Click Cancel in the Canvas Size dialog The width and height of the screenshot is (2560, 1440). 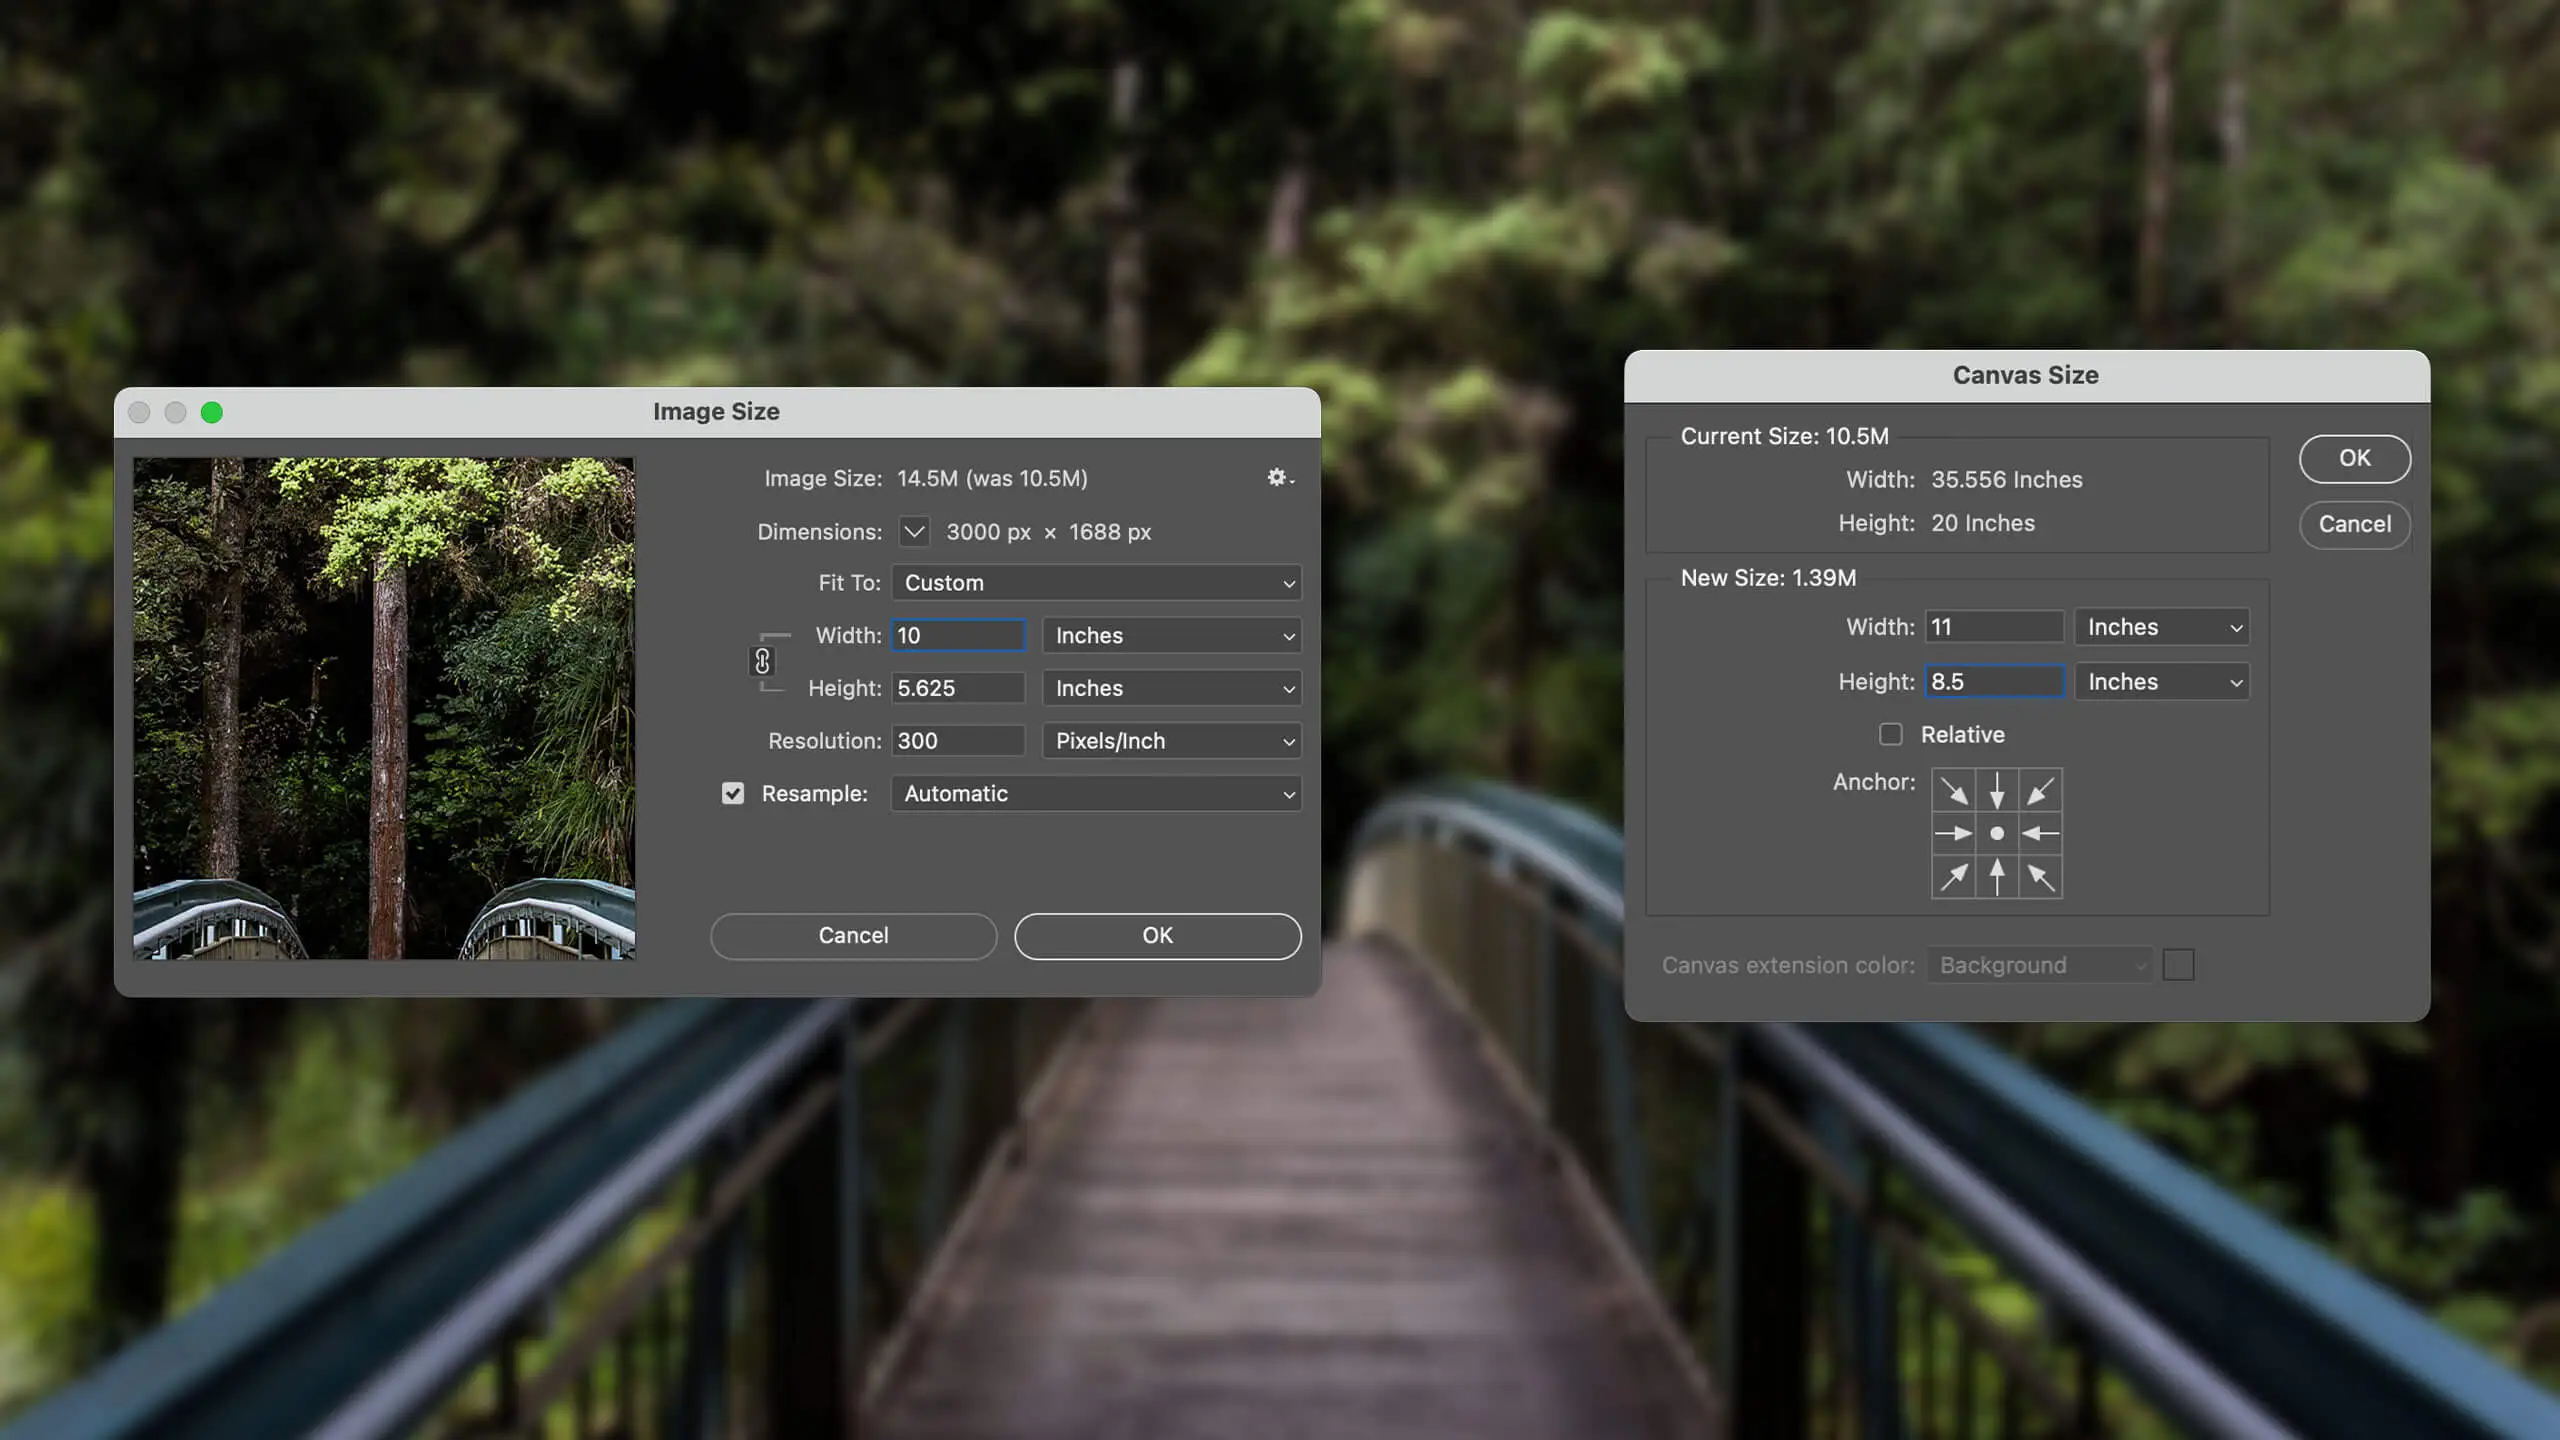[x=2354, y=524]
